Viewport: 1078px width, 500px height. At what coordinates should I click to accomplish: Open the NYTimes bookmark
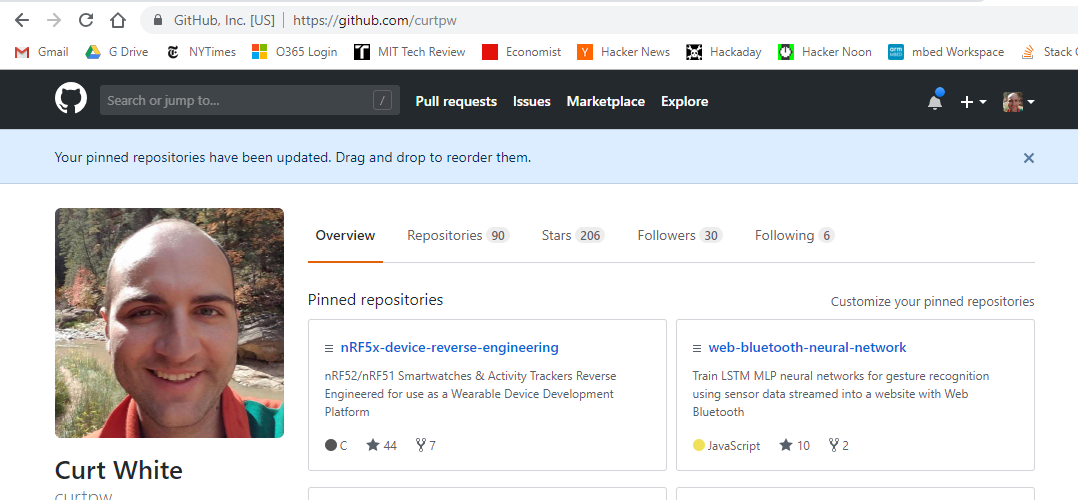coord(201,52)
